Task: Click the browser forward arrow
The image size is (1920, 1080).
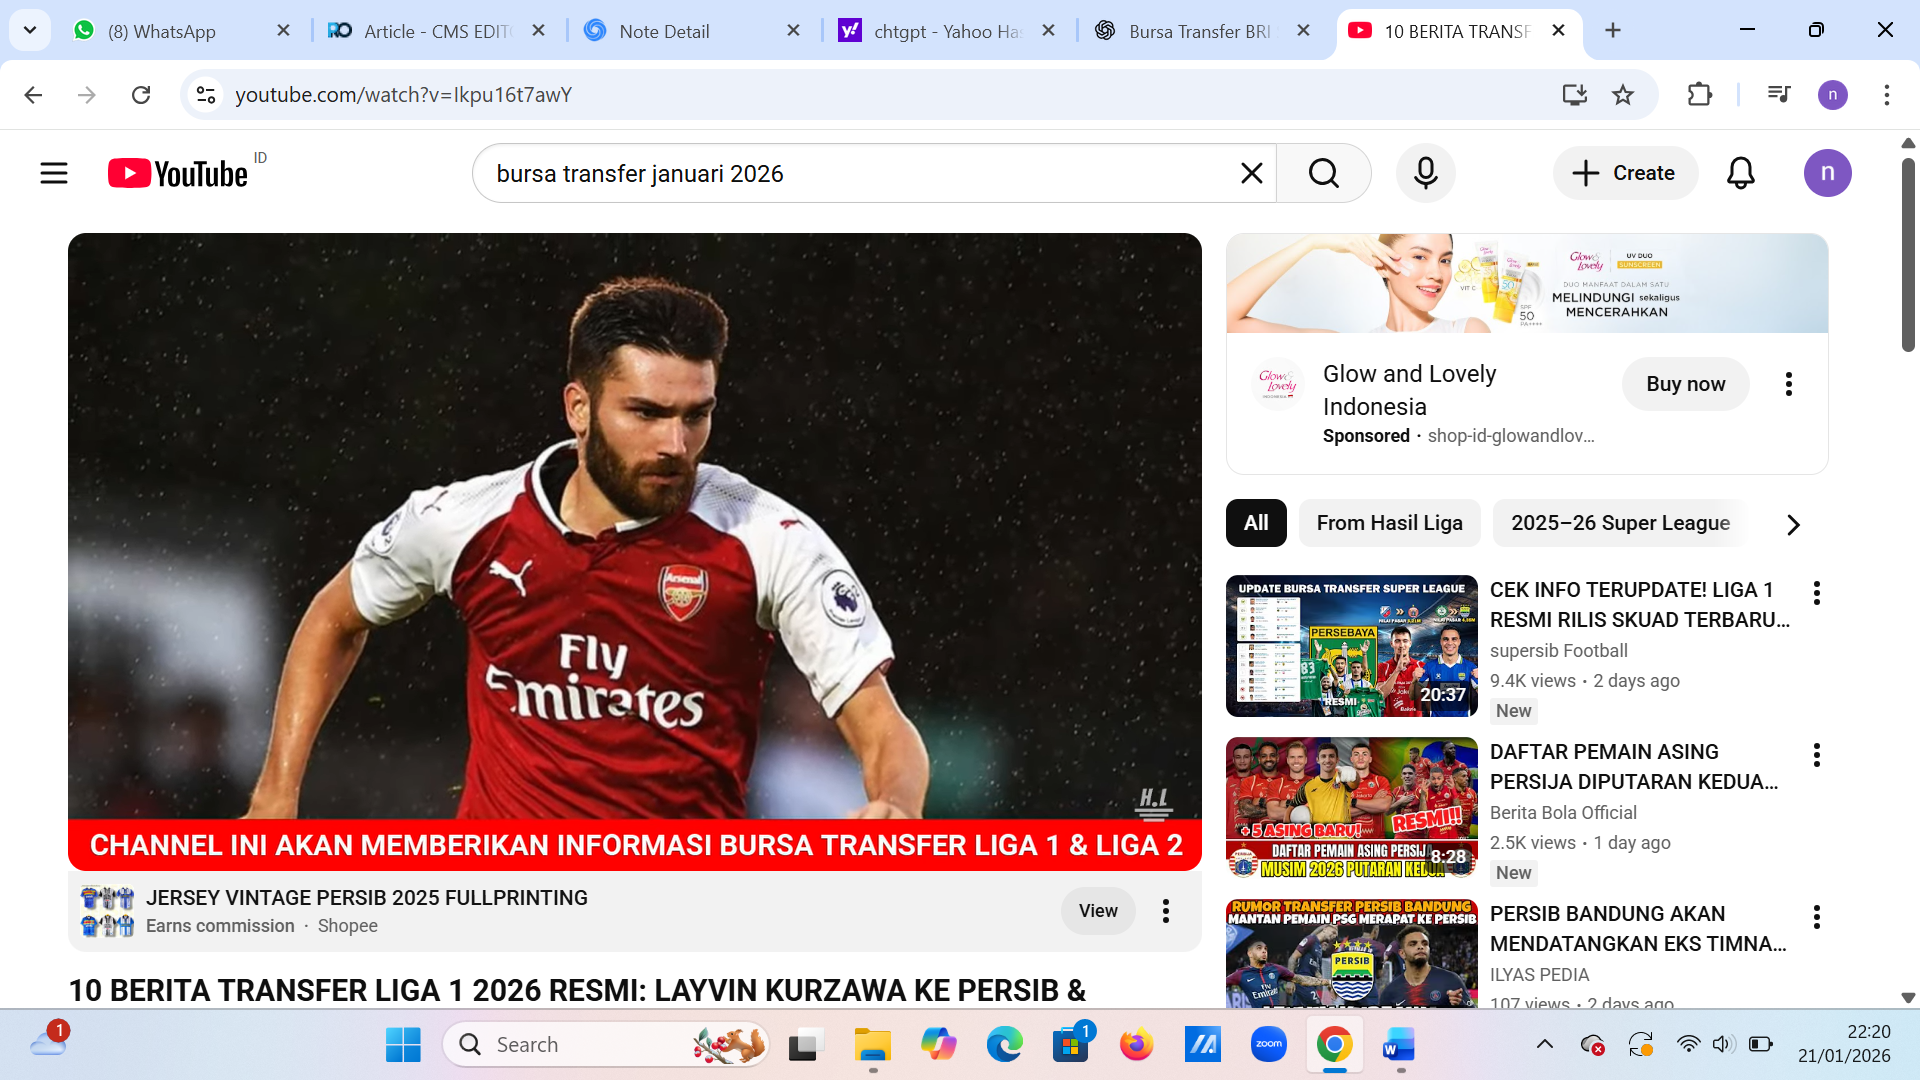Action: point(87,95)
